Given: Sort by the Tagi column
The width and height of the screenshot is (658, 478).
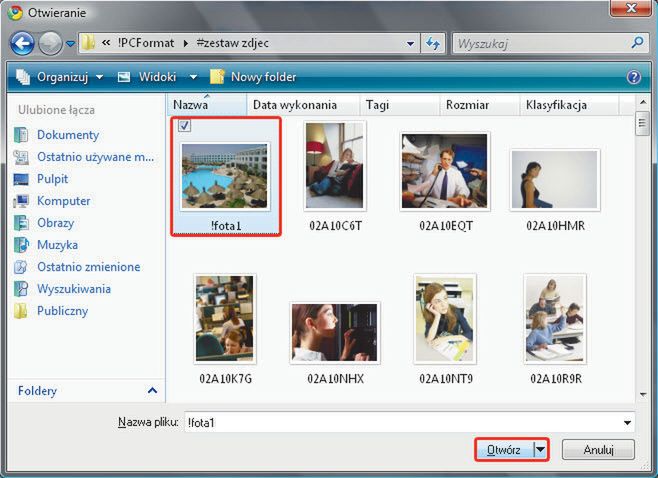Looking at the screenshot, I should (399, 105).
